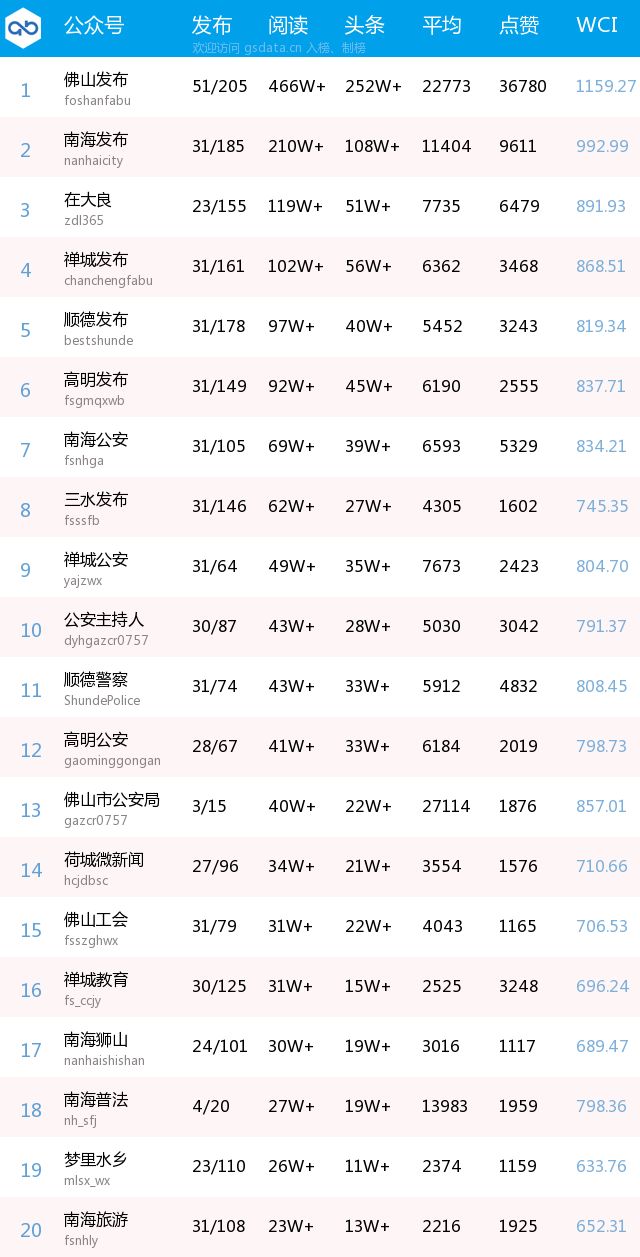Screen dimensions: 640x1257
Task: Select the 公众号 column header
Action: point(94,25)
